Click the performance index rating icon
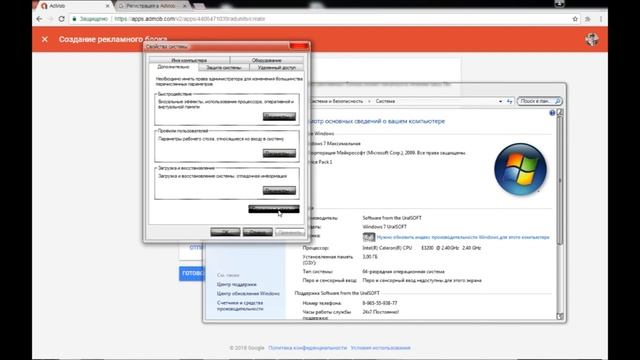The image size is (640, 360). (x=369, y=237)
